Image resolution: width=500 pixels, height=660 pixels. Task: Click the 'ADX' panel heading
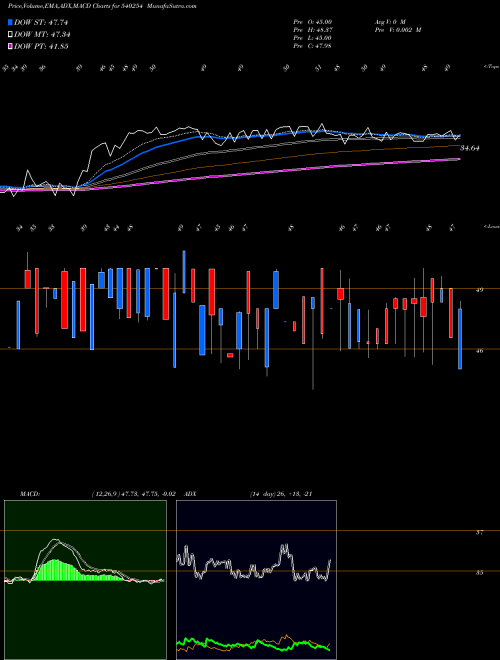pyautogui.click(x=190, y=494)
